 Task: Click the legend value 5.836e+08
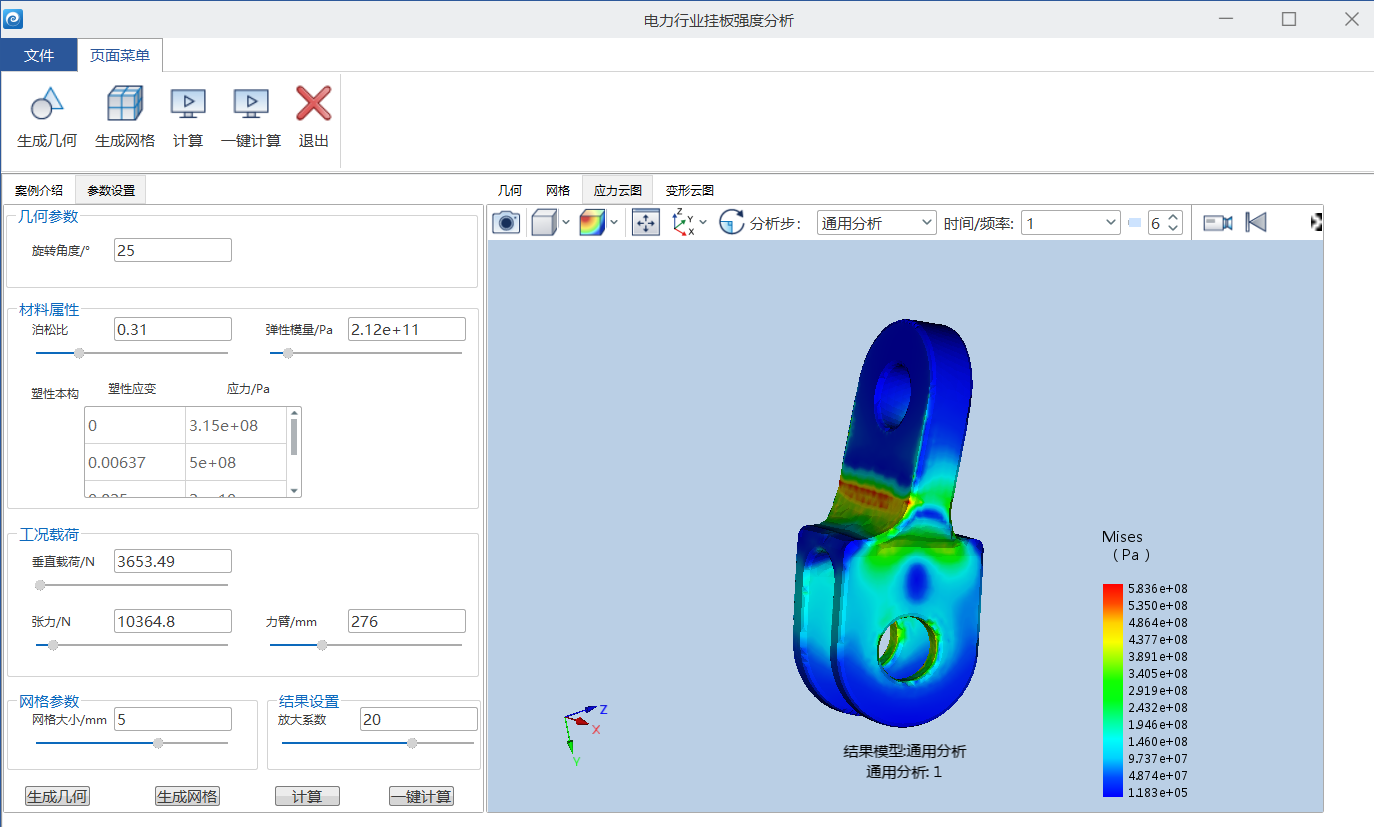(1157, 589)
